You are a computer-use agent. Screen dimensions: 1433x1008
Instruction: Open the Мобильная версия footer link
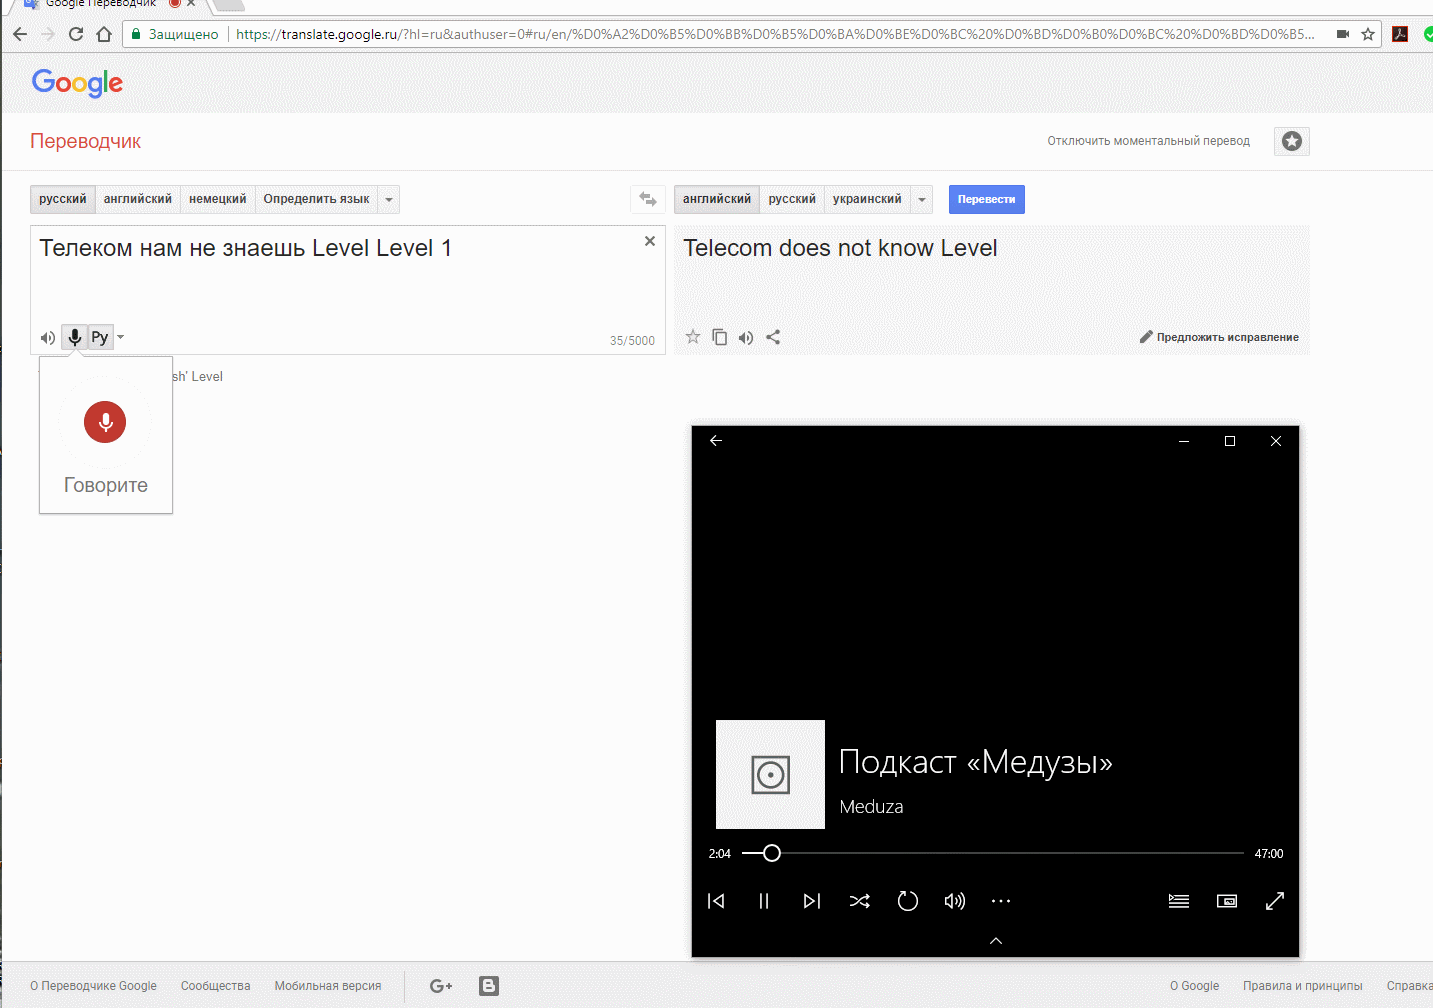(328, 986)
